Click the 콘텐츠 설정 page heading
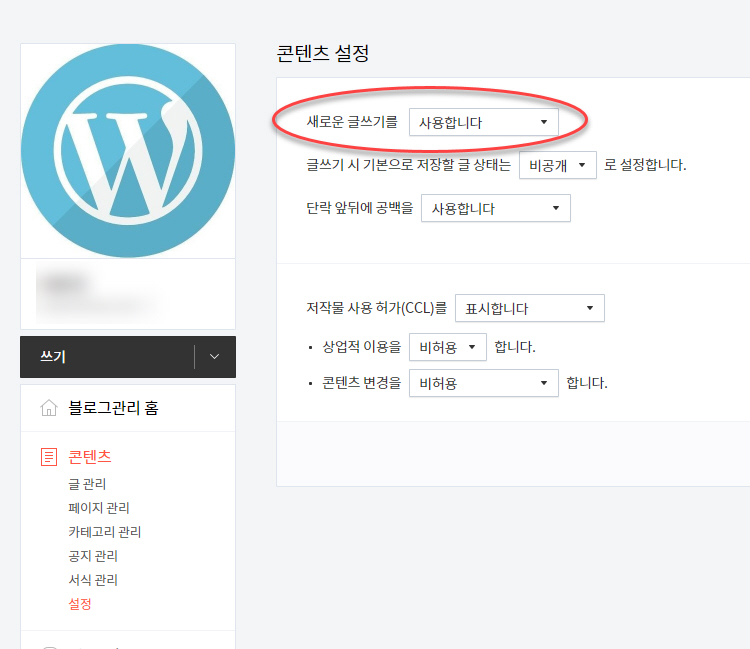This screenshot has width=750, height=649. coord(323,53)
